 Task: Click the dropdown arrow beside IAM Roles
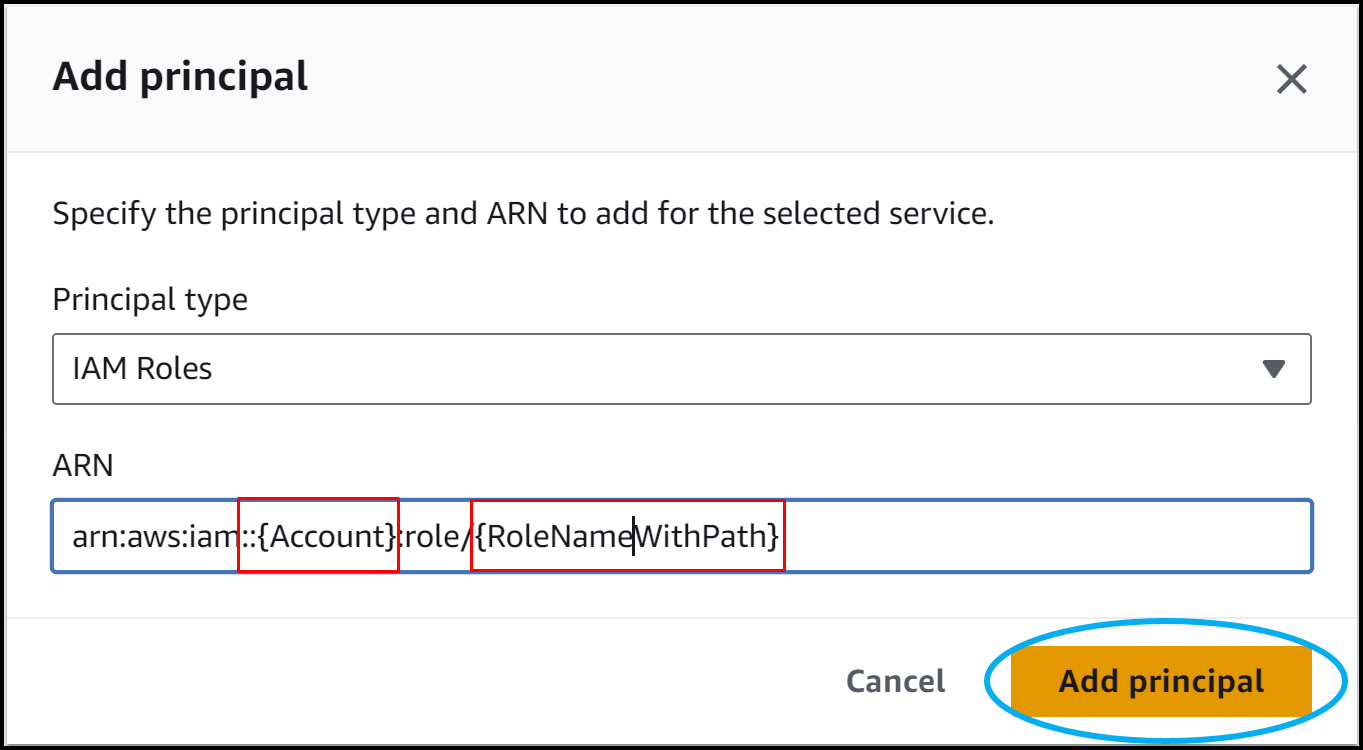(1273, 369)
